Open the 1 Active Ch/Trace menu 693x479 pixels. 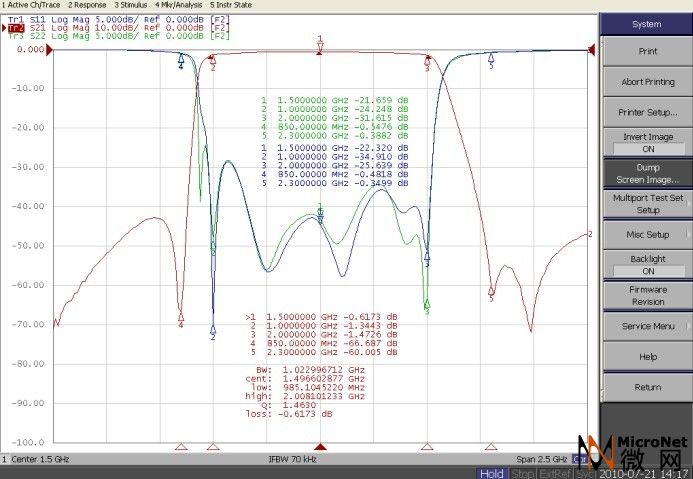click(31, 5)
